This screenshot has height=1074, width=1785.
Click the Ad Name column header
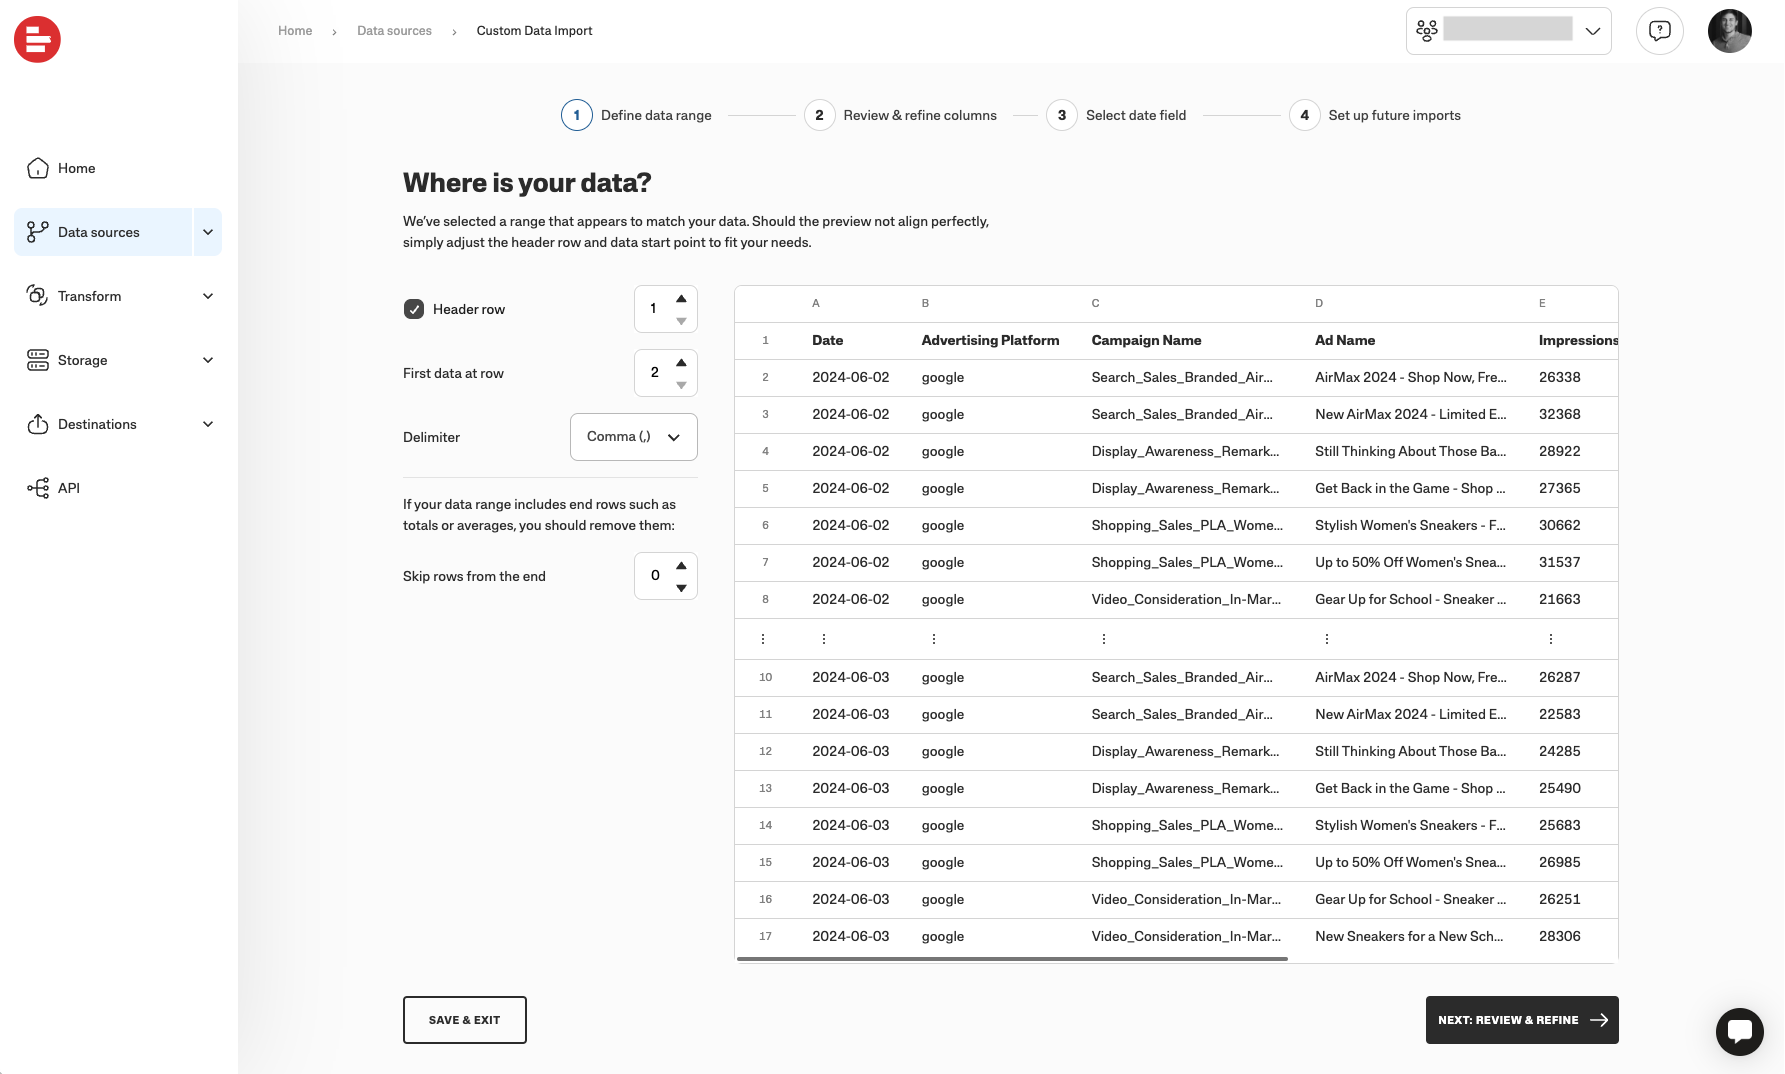(1344, 340)
